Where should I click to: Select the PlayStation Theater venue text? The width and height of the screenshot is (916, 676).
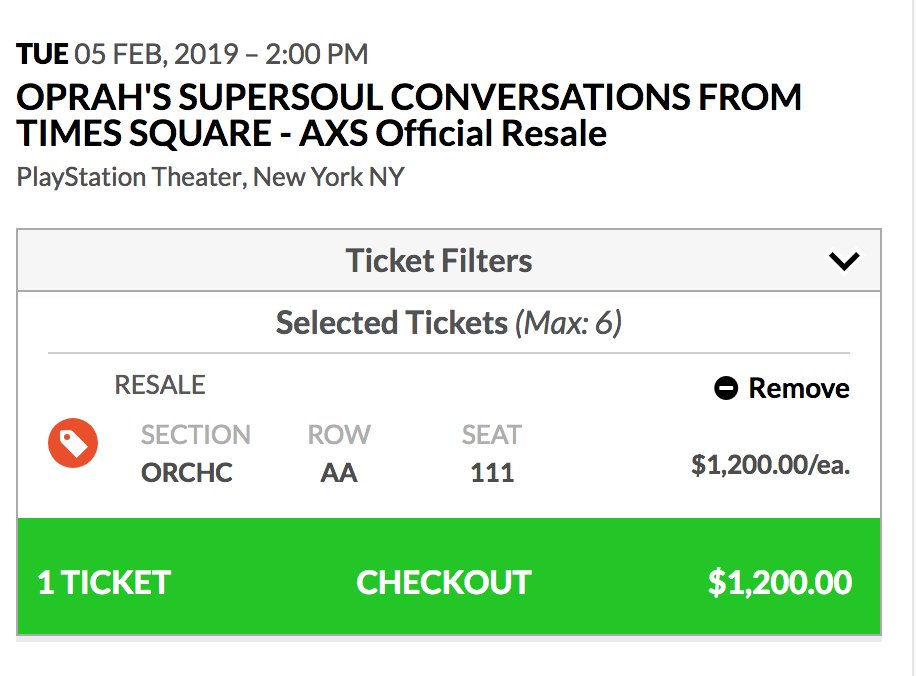pos(211,178)
